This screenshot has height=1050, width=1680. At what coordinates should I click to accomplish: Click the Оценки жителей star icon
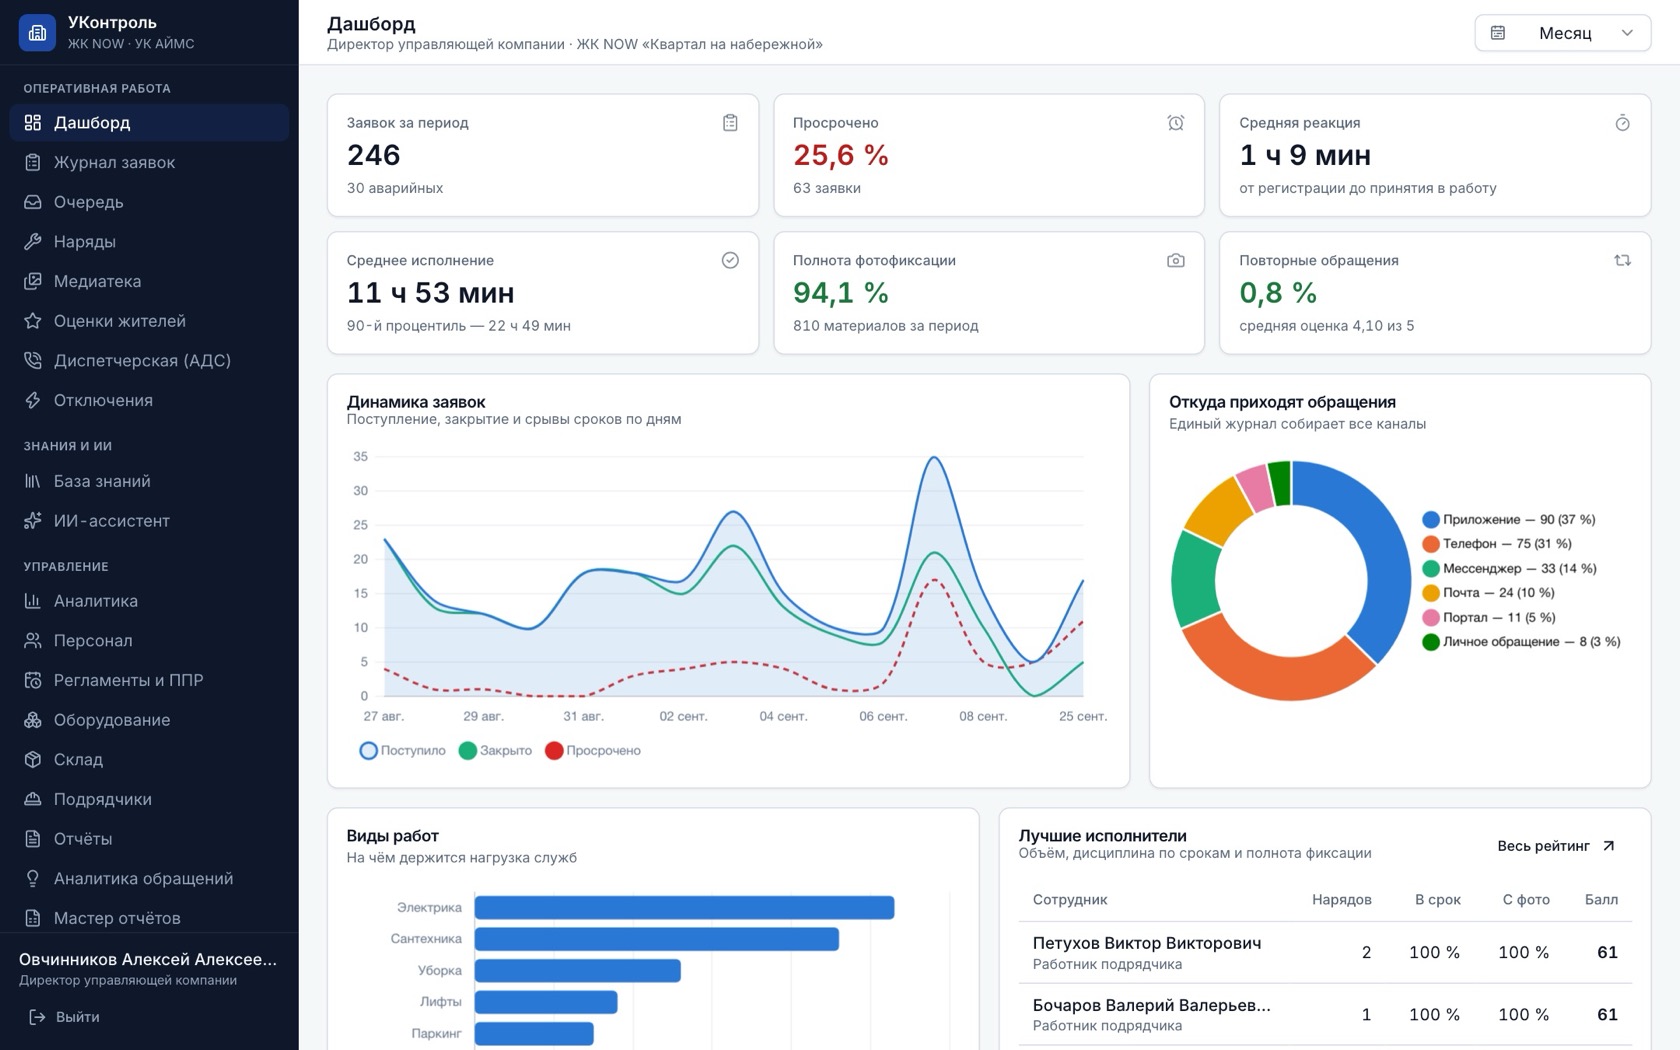33,321
